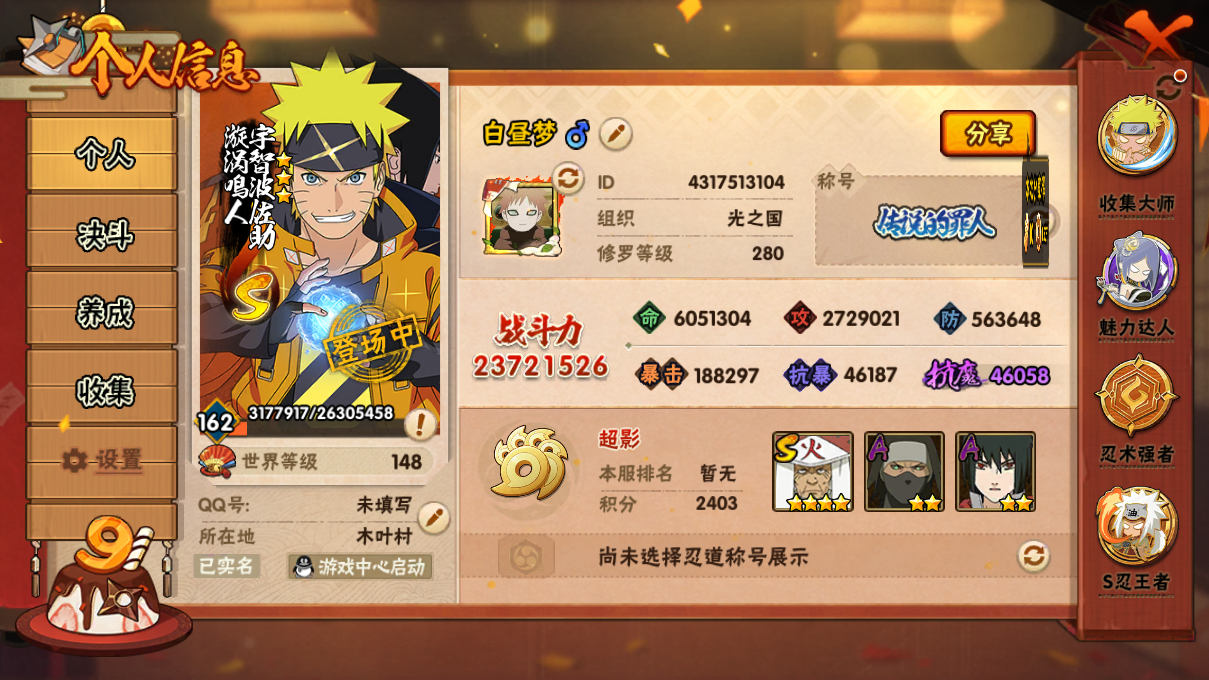Open the 养成 tab

[x=104, y=313]
